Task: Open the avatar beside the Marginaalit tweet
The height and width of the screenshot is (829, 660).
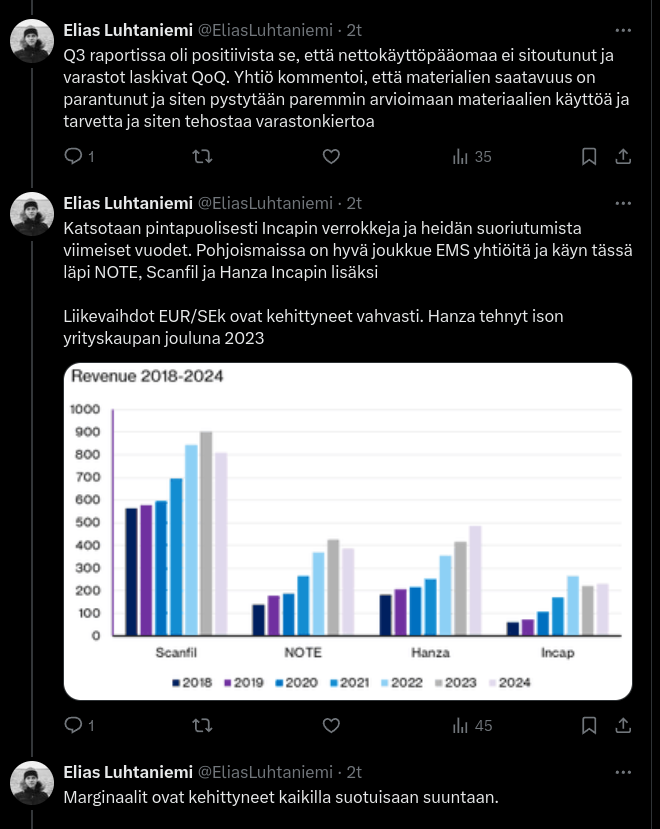Action: 31,782
